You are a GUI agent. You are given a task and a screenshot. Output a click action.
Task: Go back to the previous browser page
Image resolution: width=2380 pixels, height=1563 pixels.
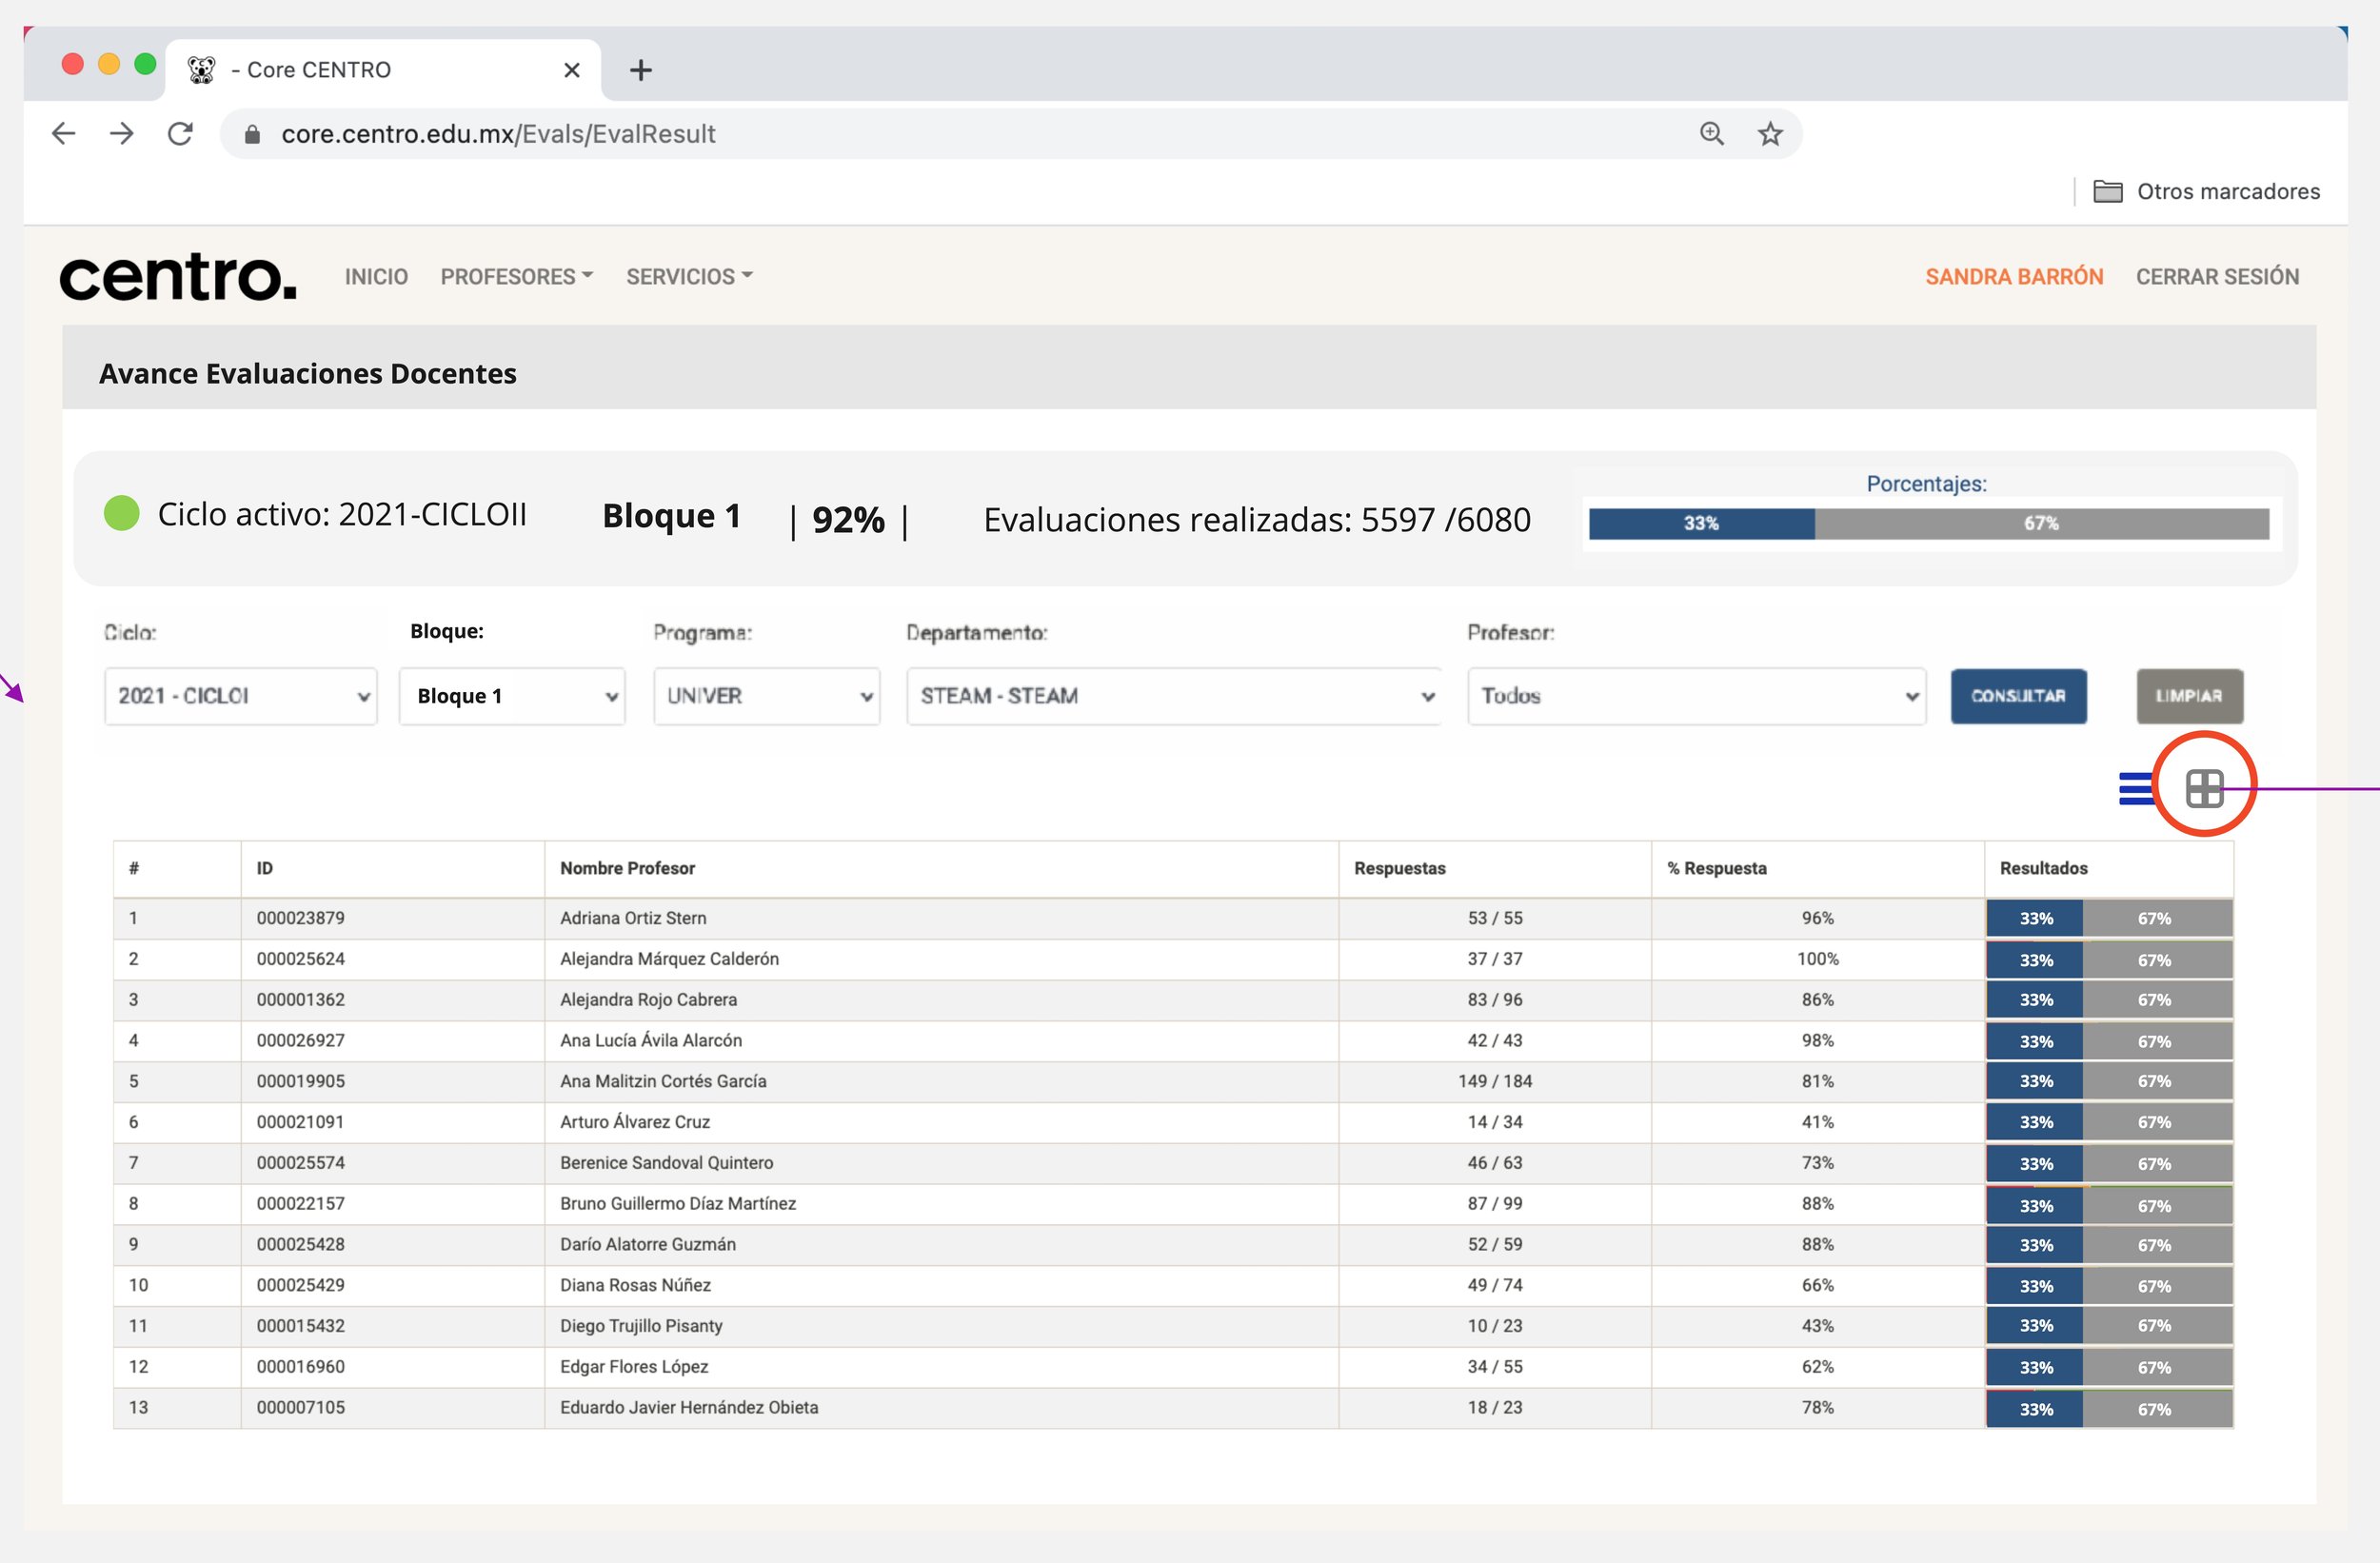tap(63, 133)
